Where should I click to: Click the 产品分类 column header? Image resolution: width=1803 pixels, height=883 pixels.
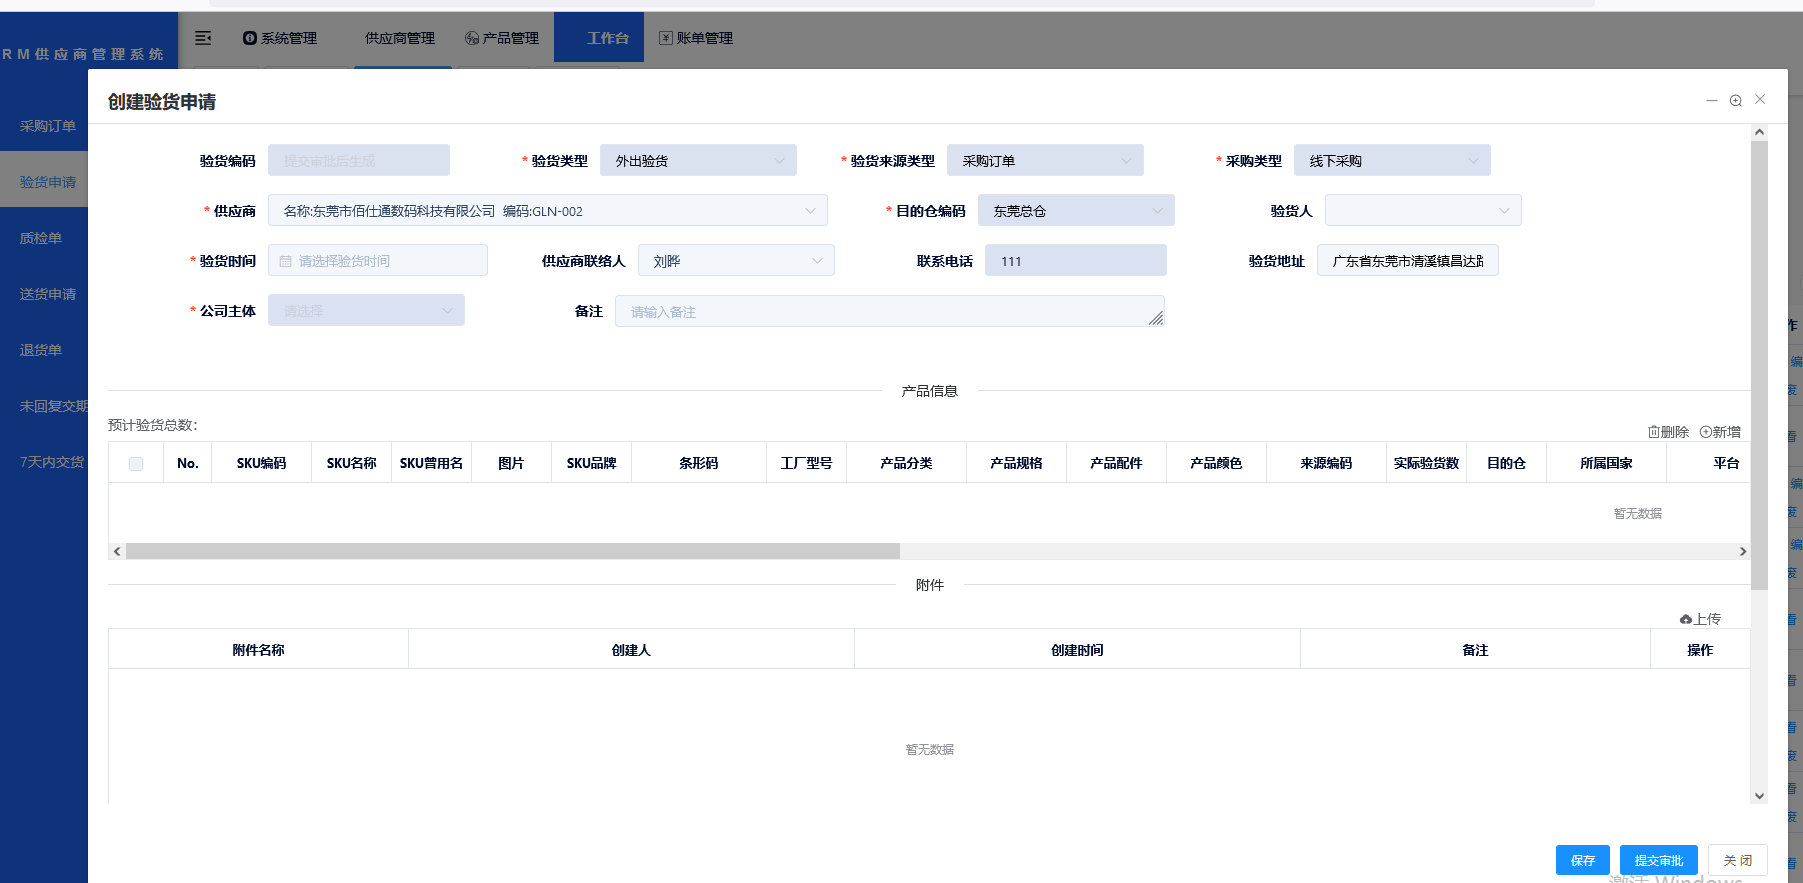coord(906,463)
